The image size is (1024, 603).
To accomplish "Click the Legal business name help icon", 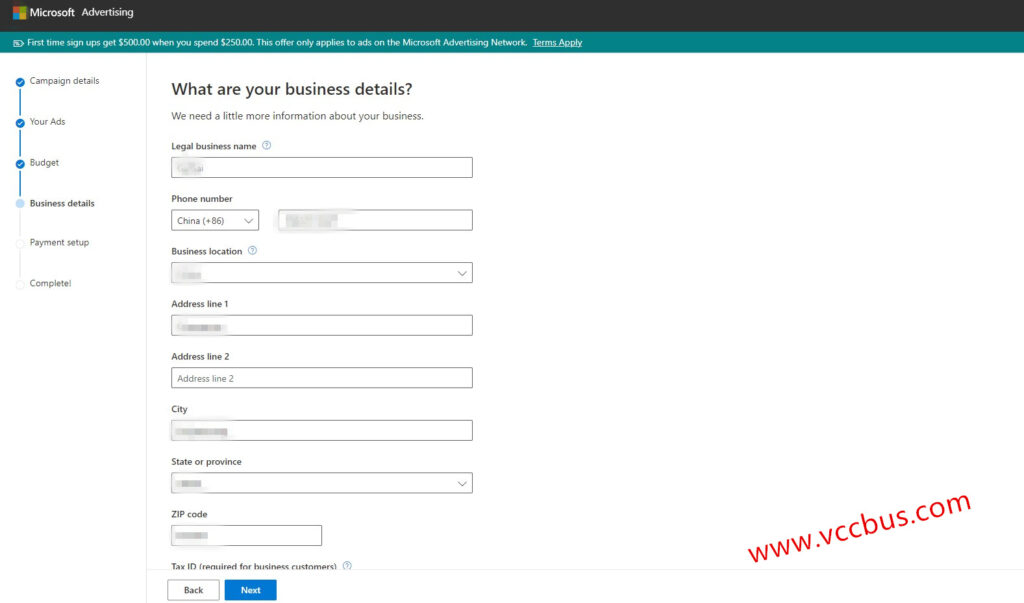I will (267, 145).
